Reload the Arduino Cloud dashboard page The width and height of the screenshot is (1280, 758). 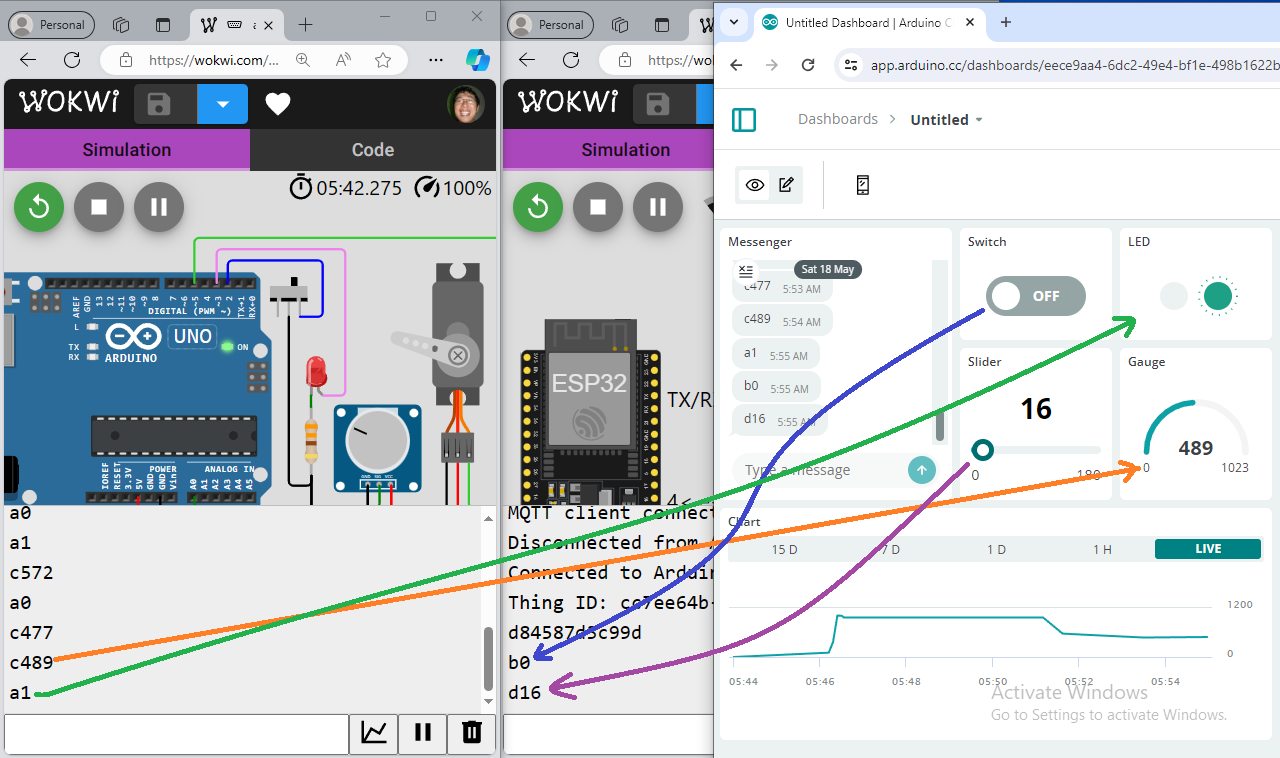click(808, 65)
